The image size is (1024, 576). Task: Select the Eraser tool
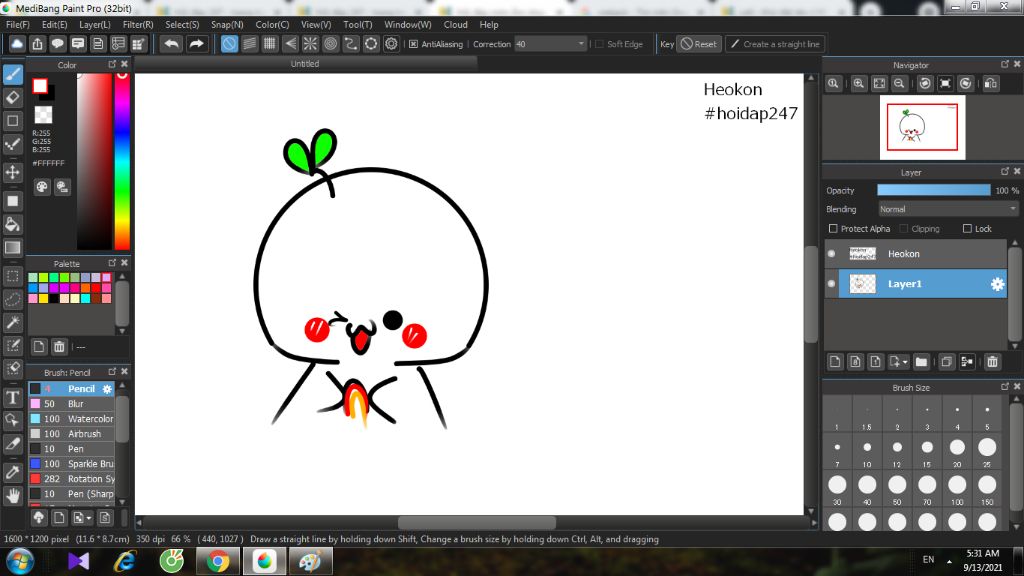(x=12, y=98)
